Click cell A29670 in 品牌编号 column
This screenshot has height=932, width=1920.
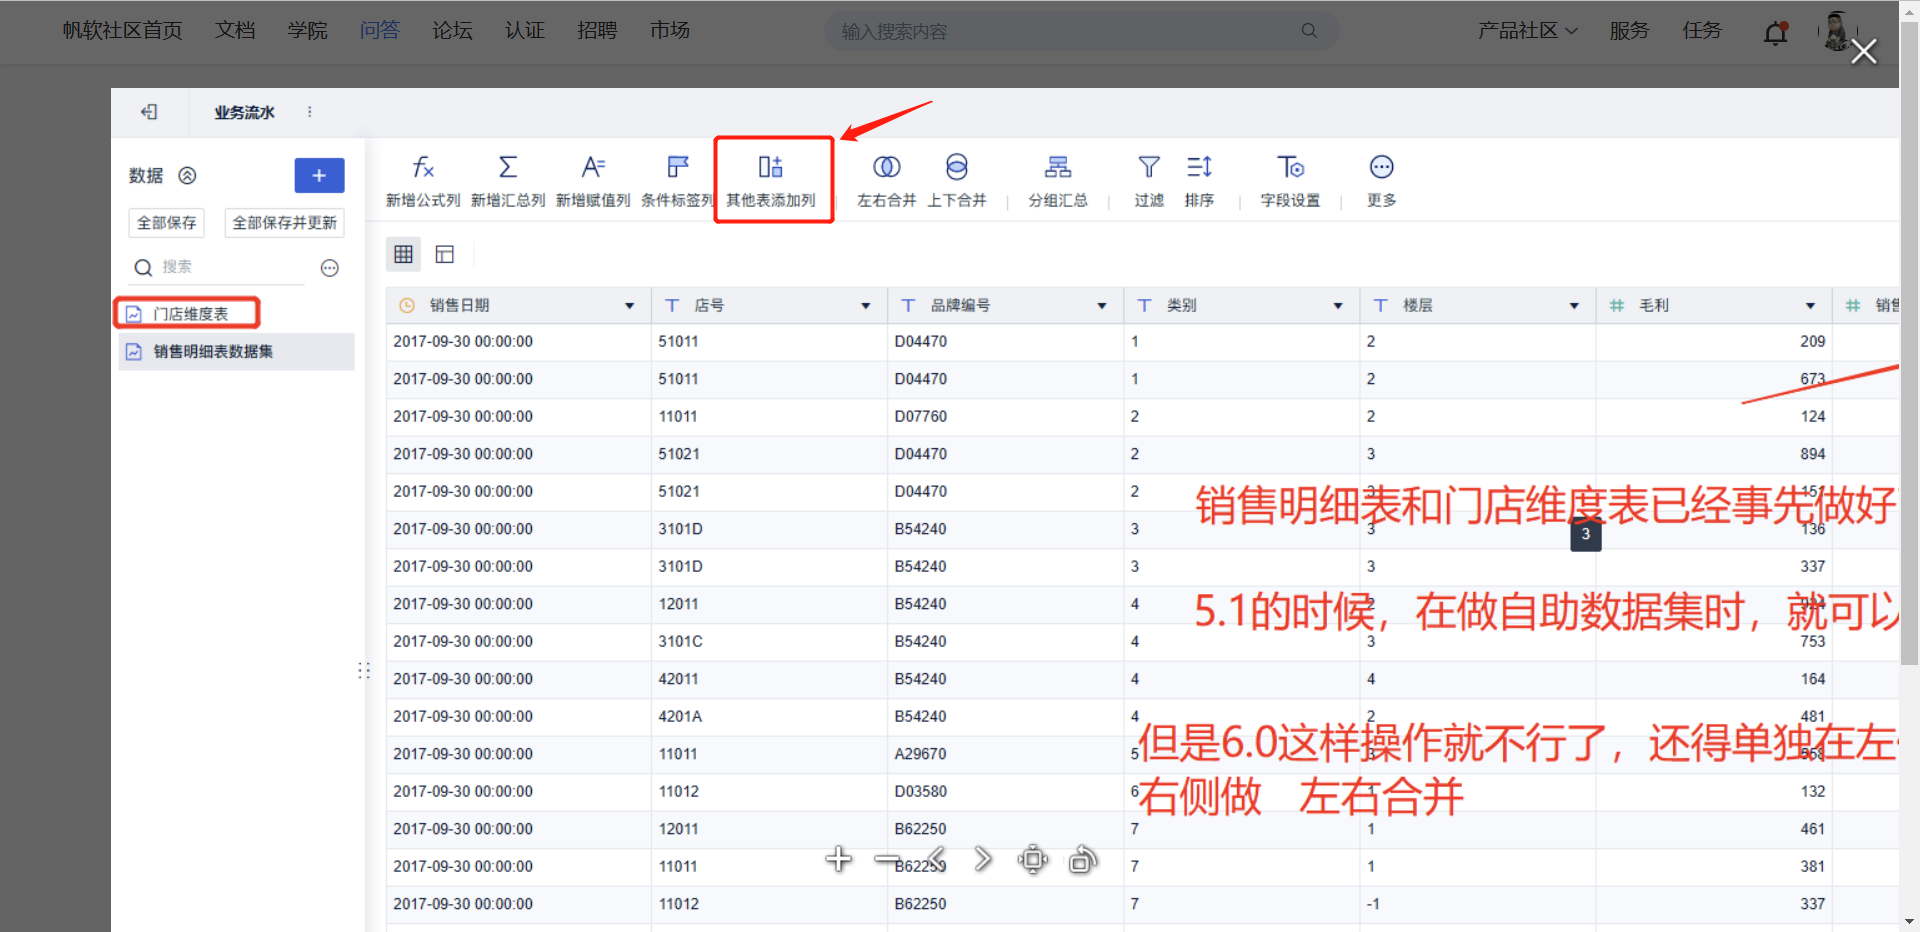1005,754
